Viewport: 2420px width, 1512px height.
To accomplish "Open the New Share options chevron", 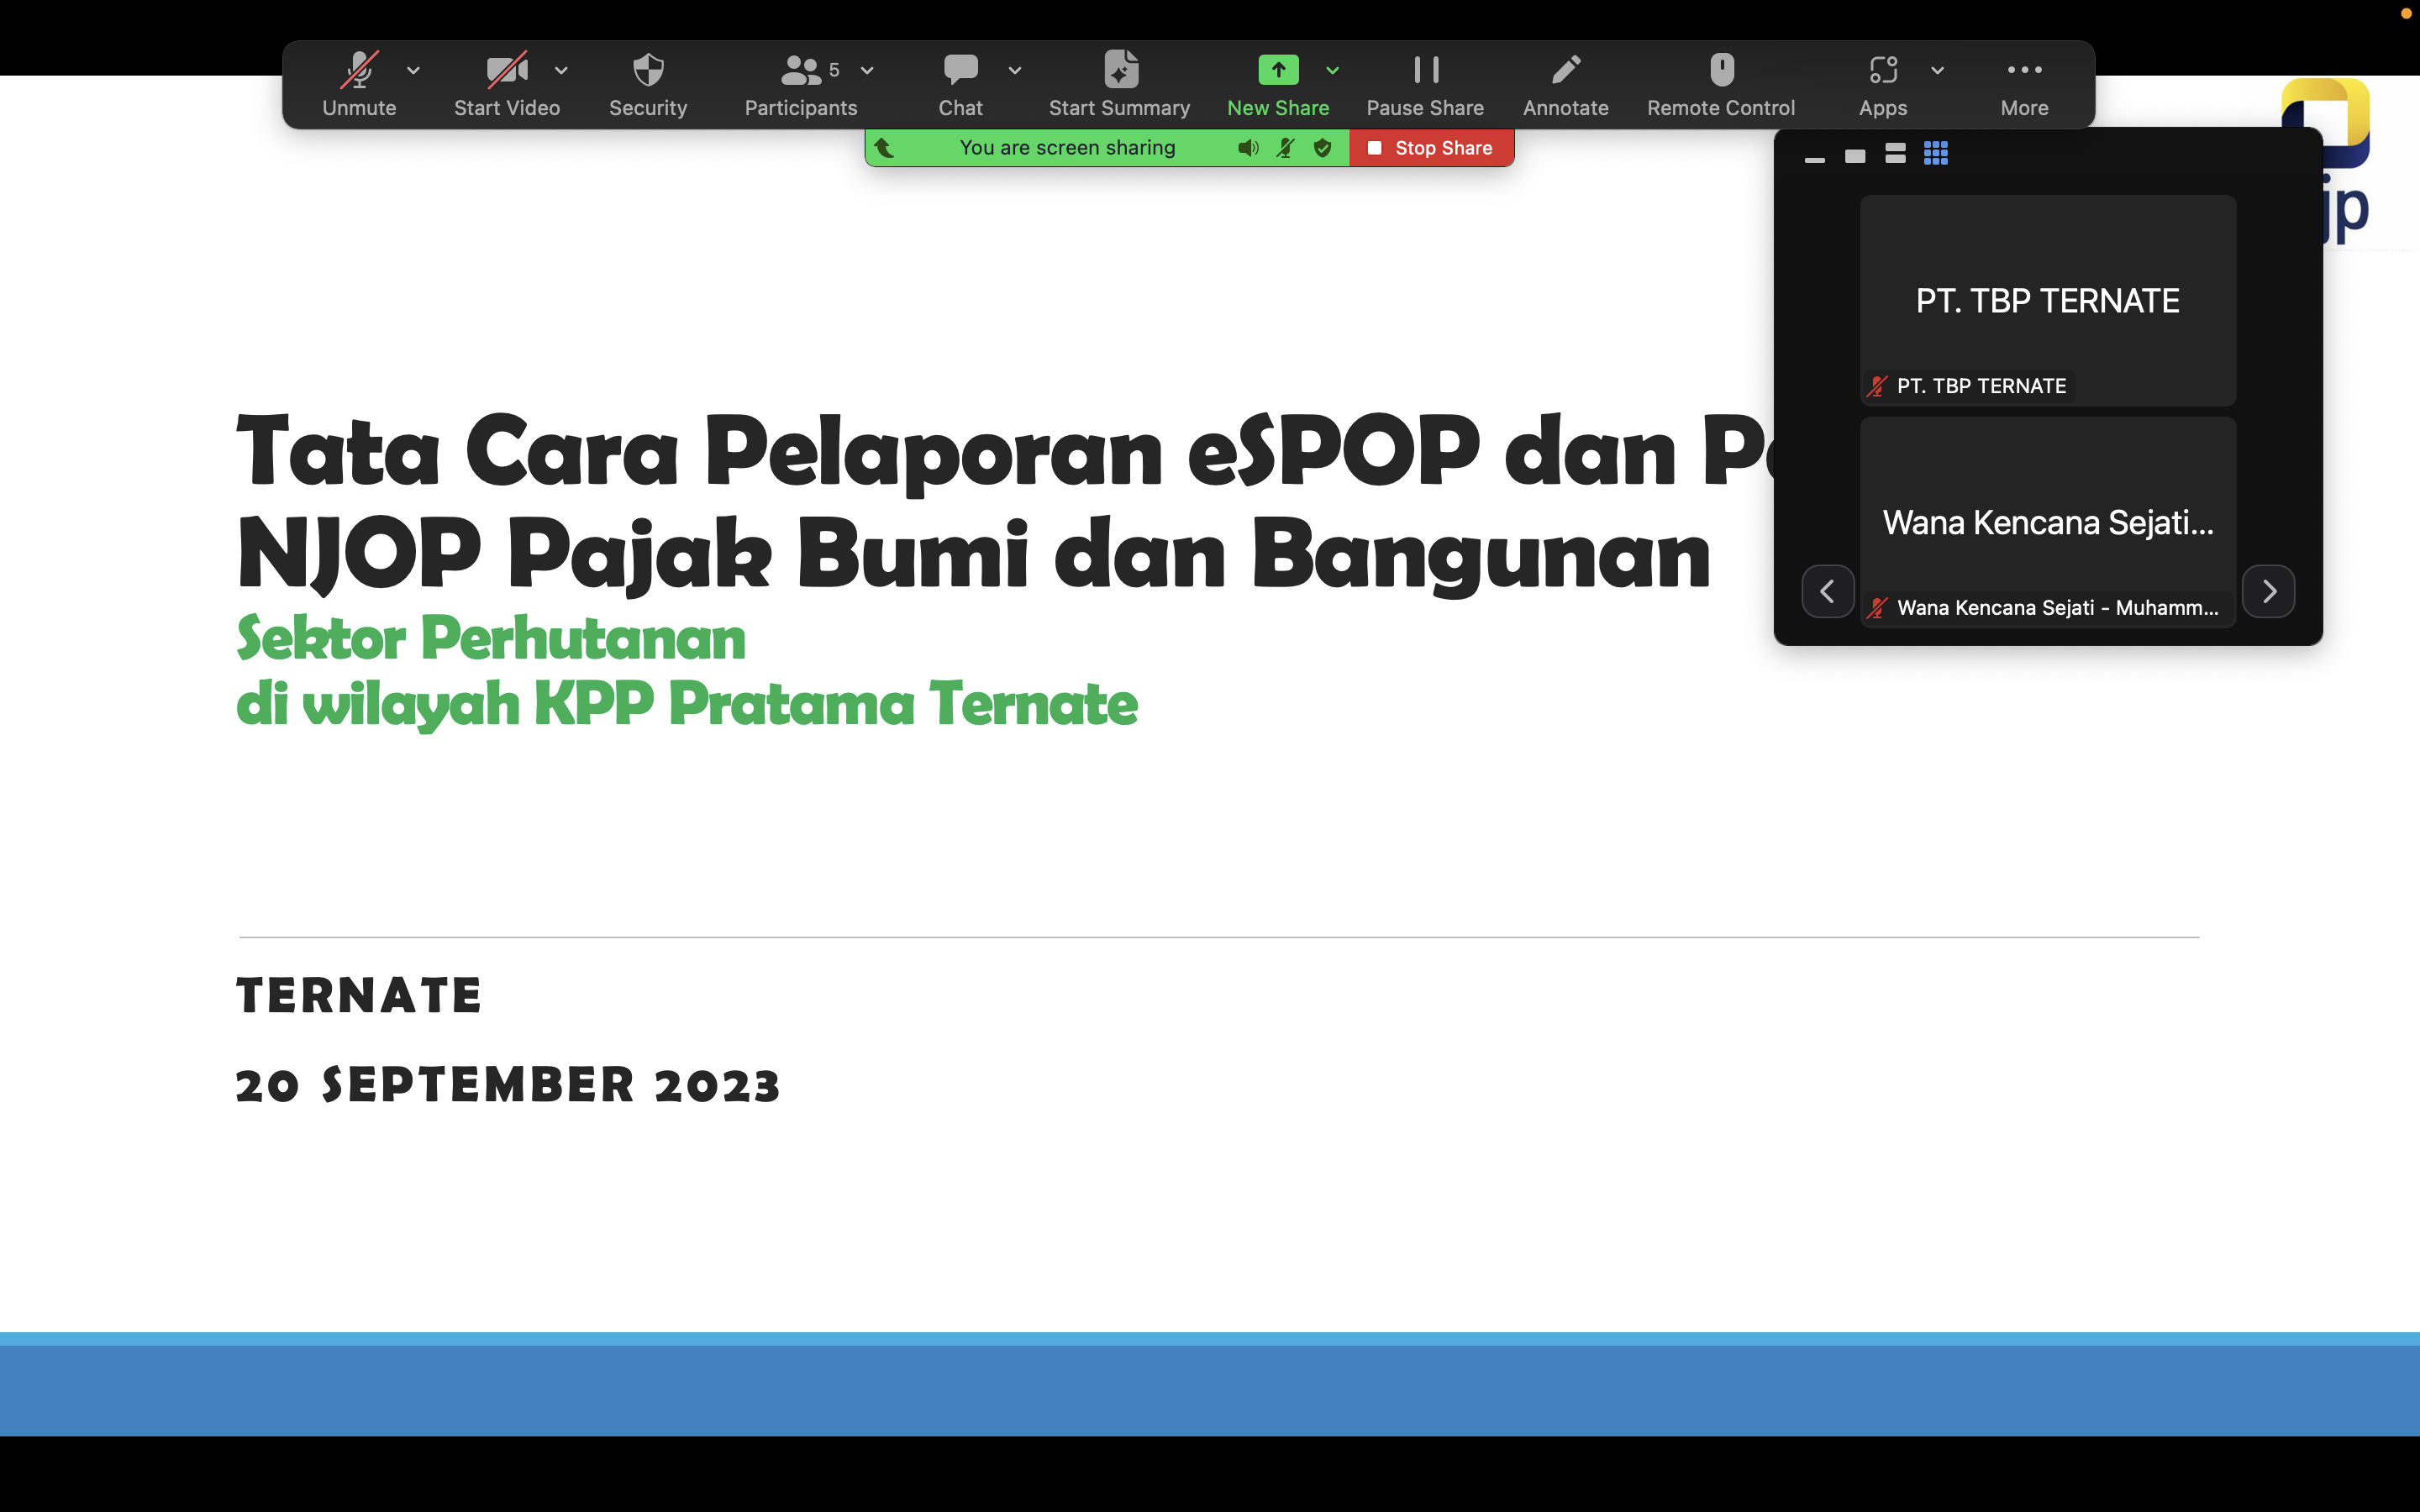I will pyautogui.click(x=1332, y=70).
